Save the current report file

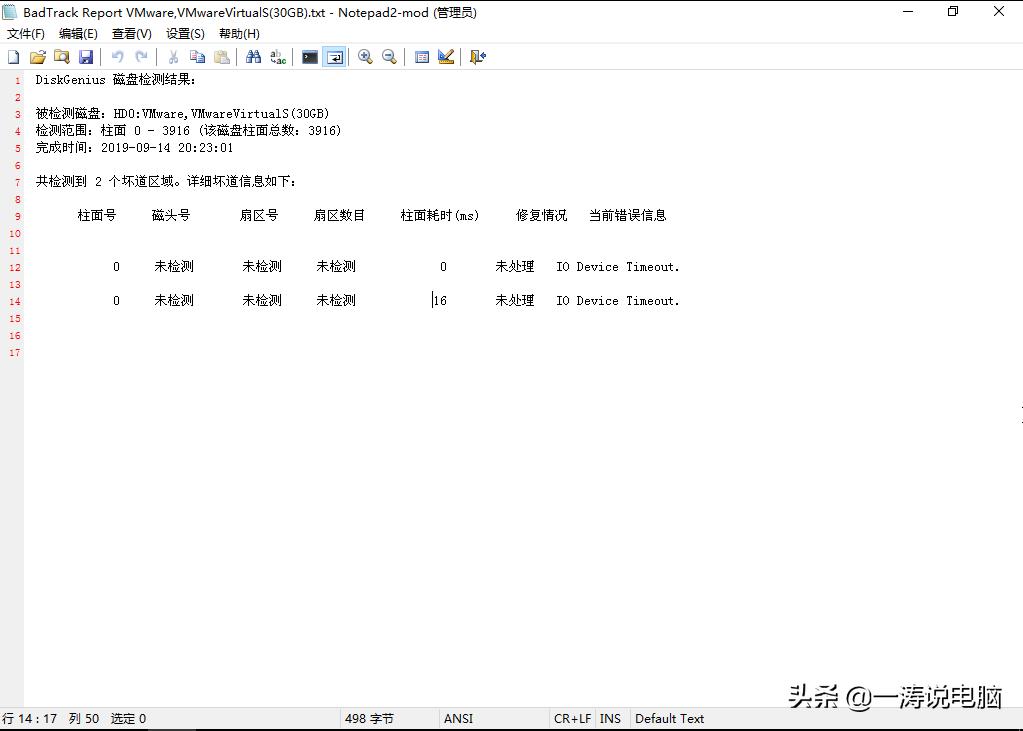pyautogui.click(x=86, y=57)
